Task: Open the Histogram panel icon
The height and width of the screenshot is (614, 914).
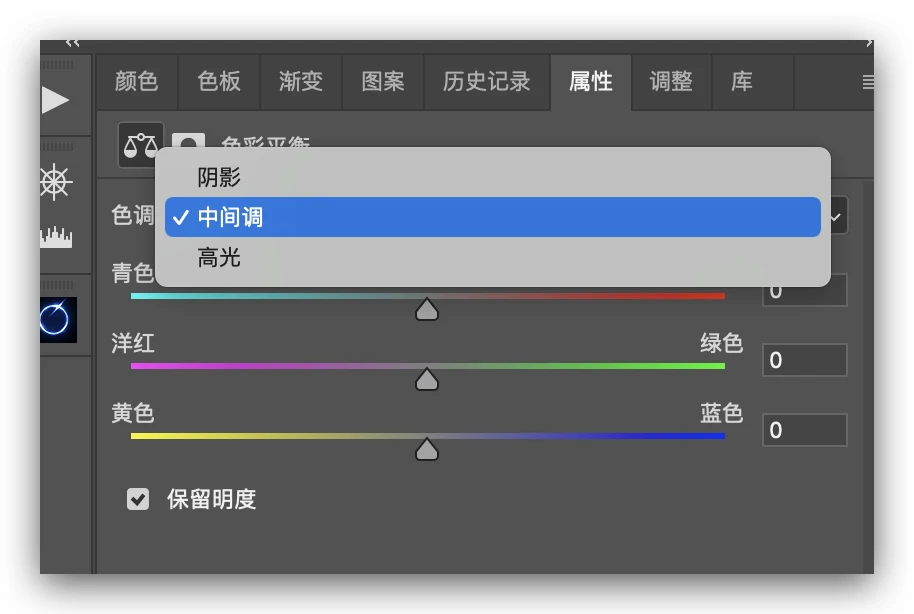Action: click(x=56, y=237)
